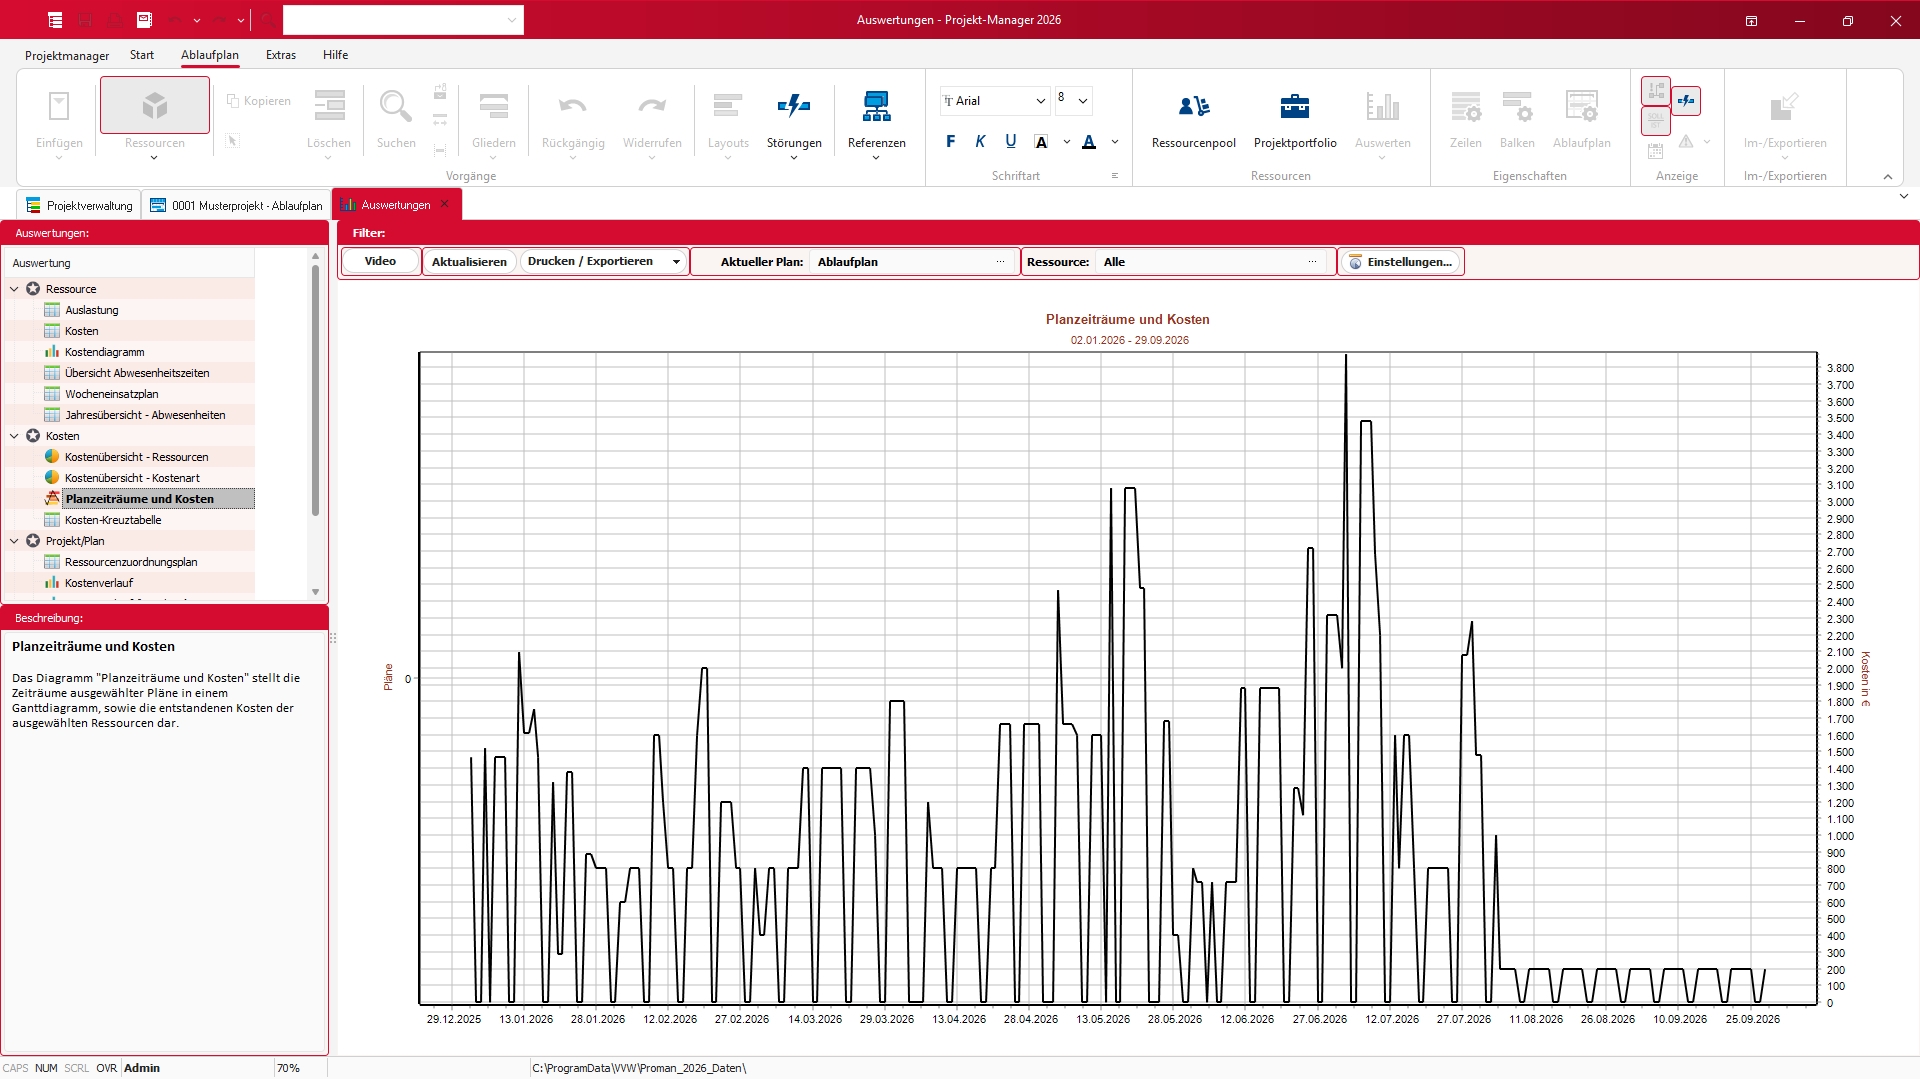Collapse the Kosten tree group

pos(14,436)
